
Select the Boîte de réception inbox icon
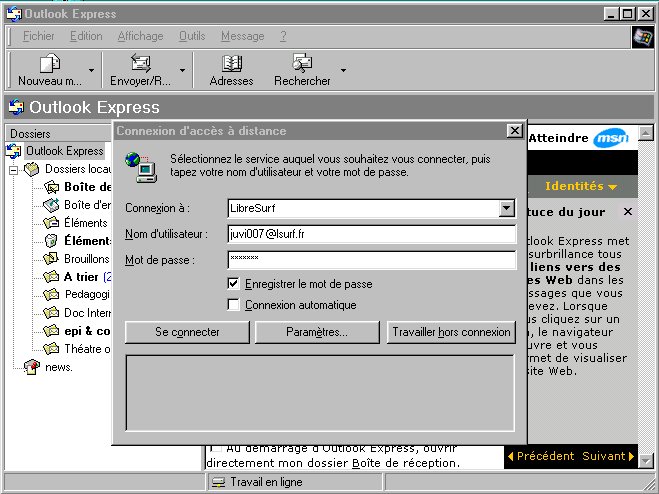click(51, 187)
